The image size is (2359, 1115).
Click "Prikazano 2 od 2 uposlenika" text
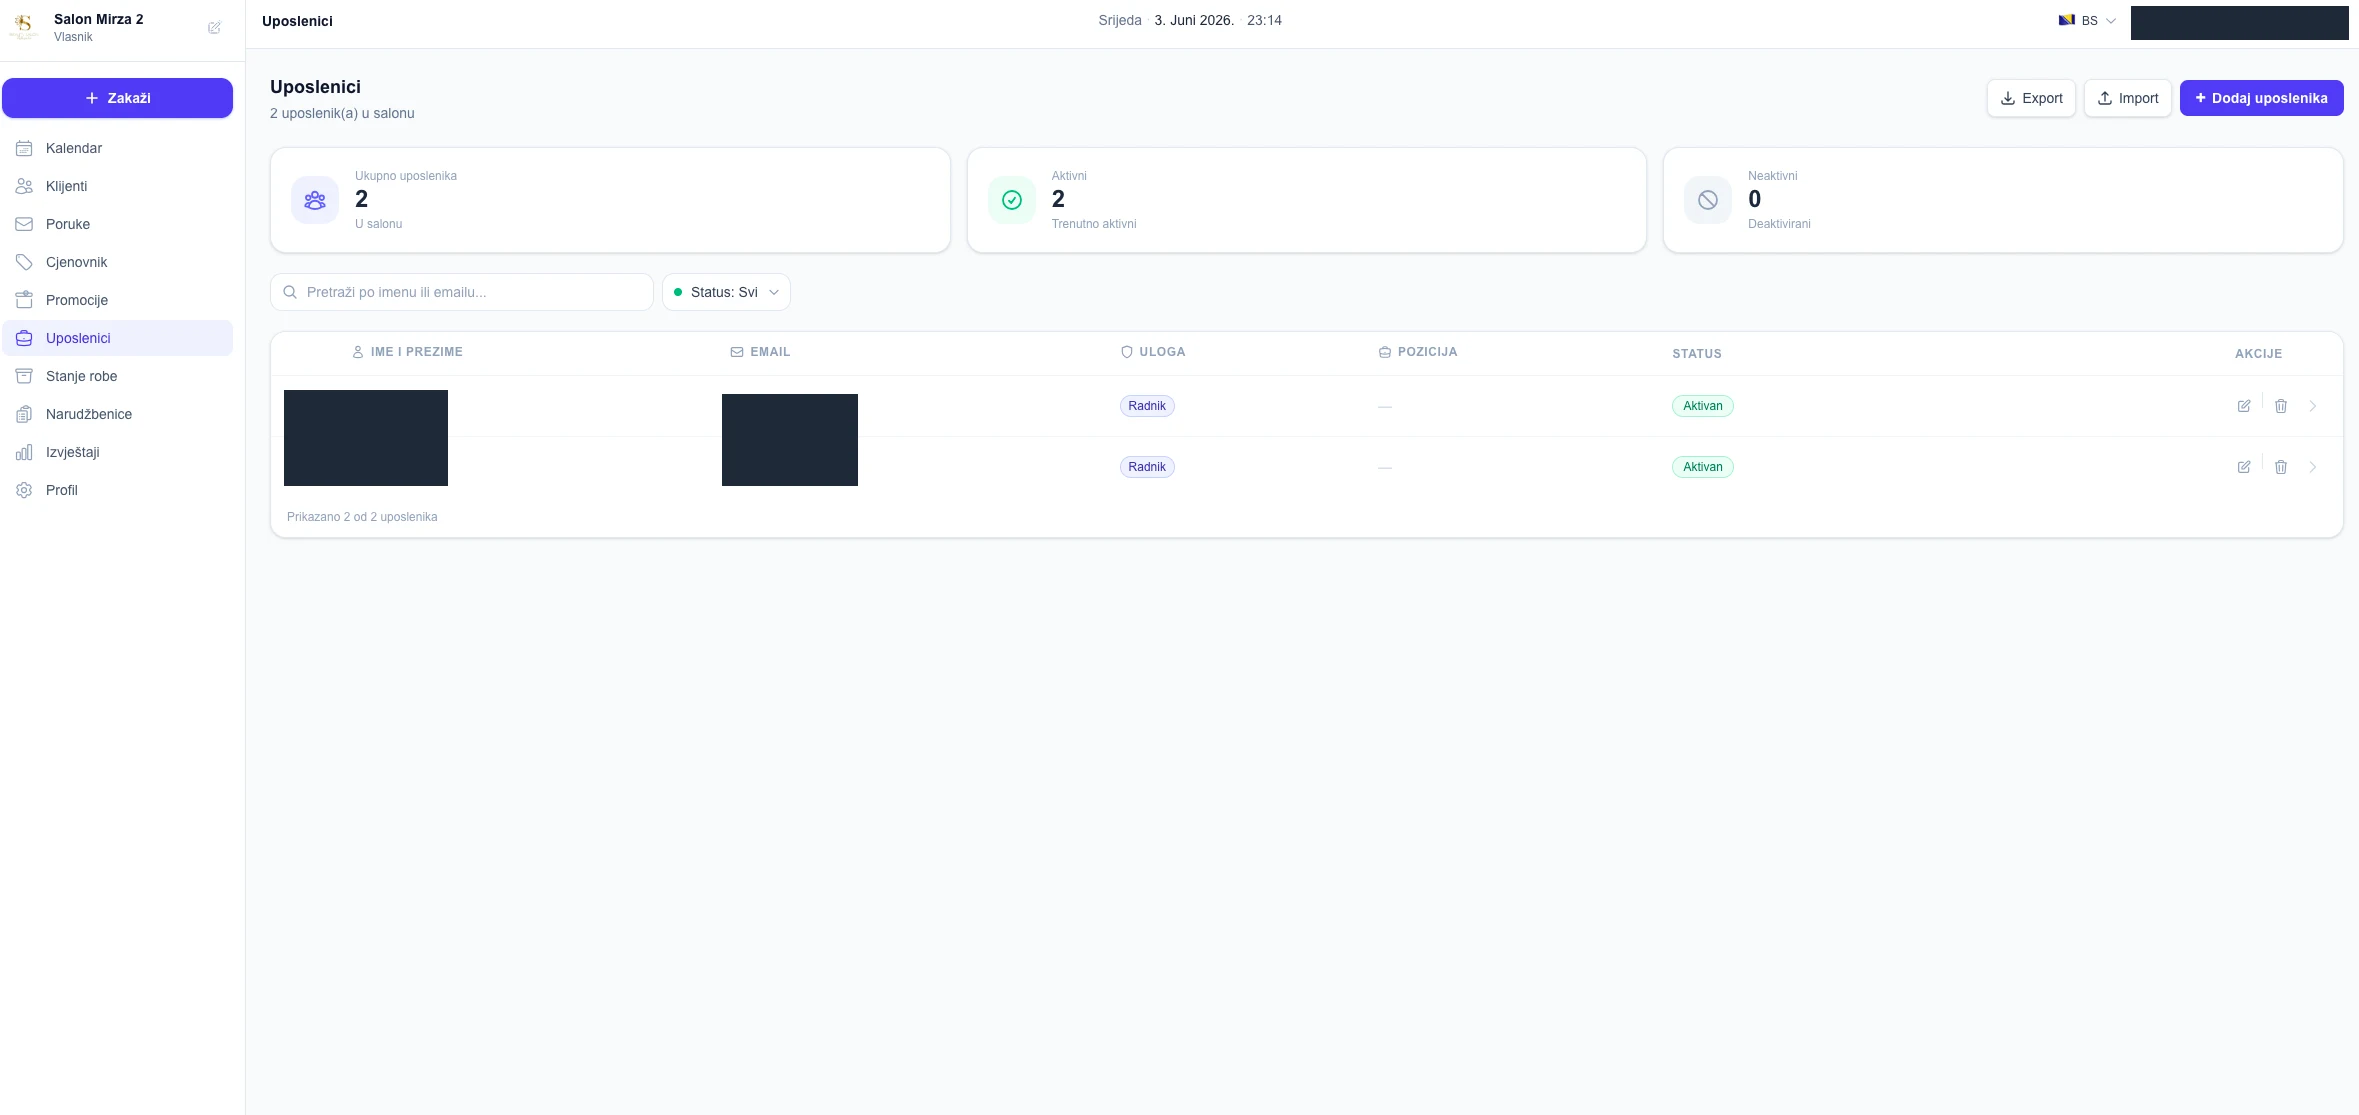click(x=362, y=517)
